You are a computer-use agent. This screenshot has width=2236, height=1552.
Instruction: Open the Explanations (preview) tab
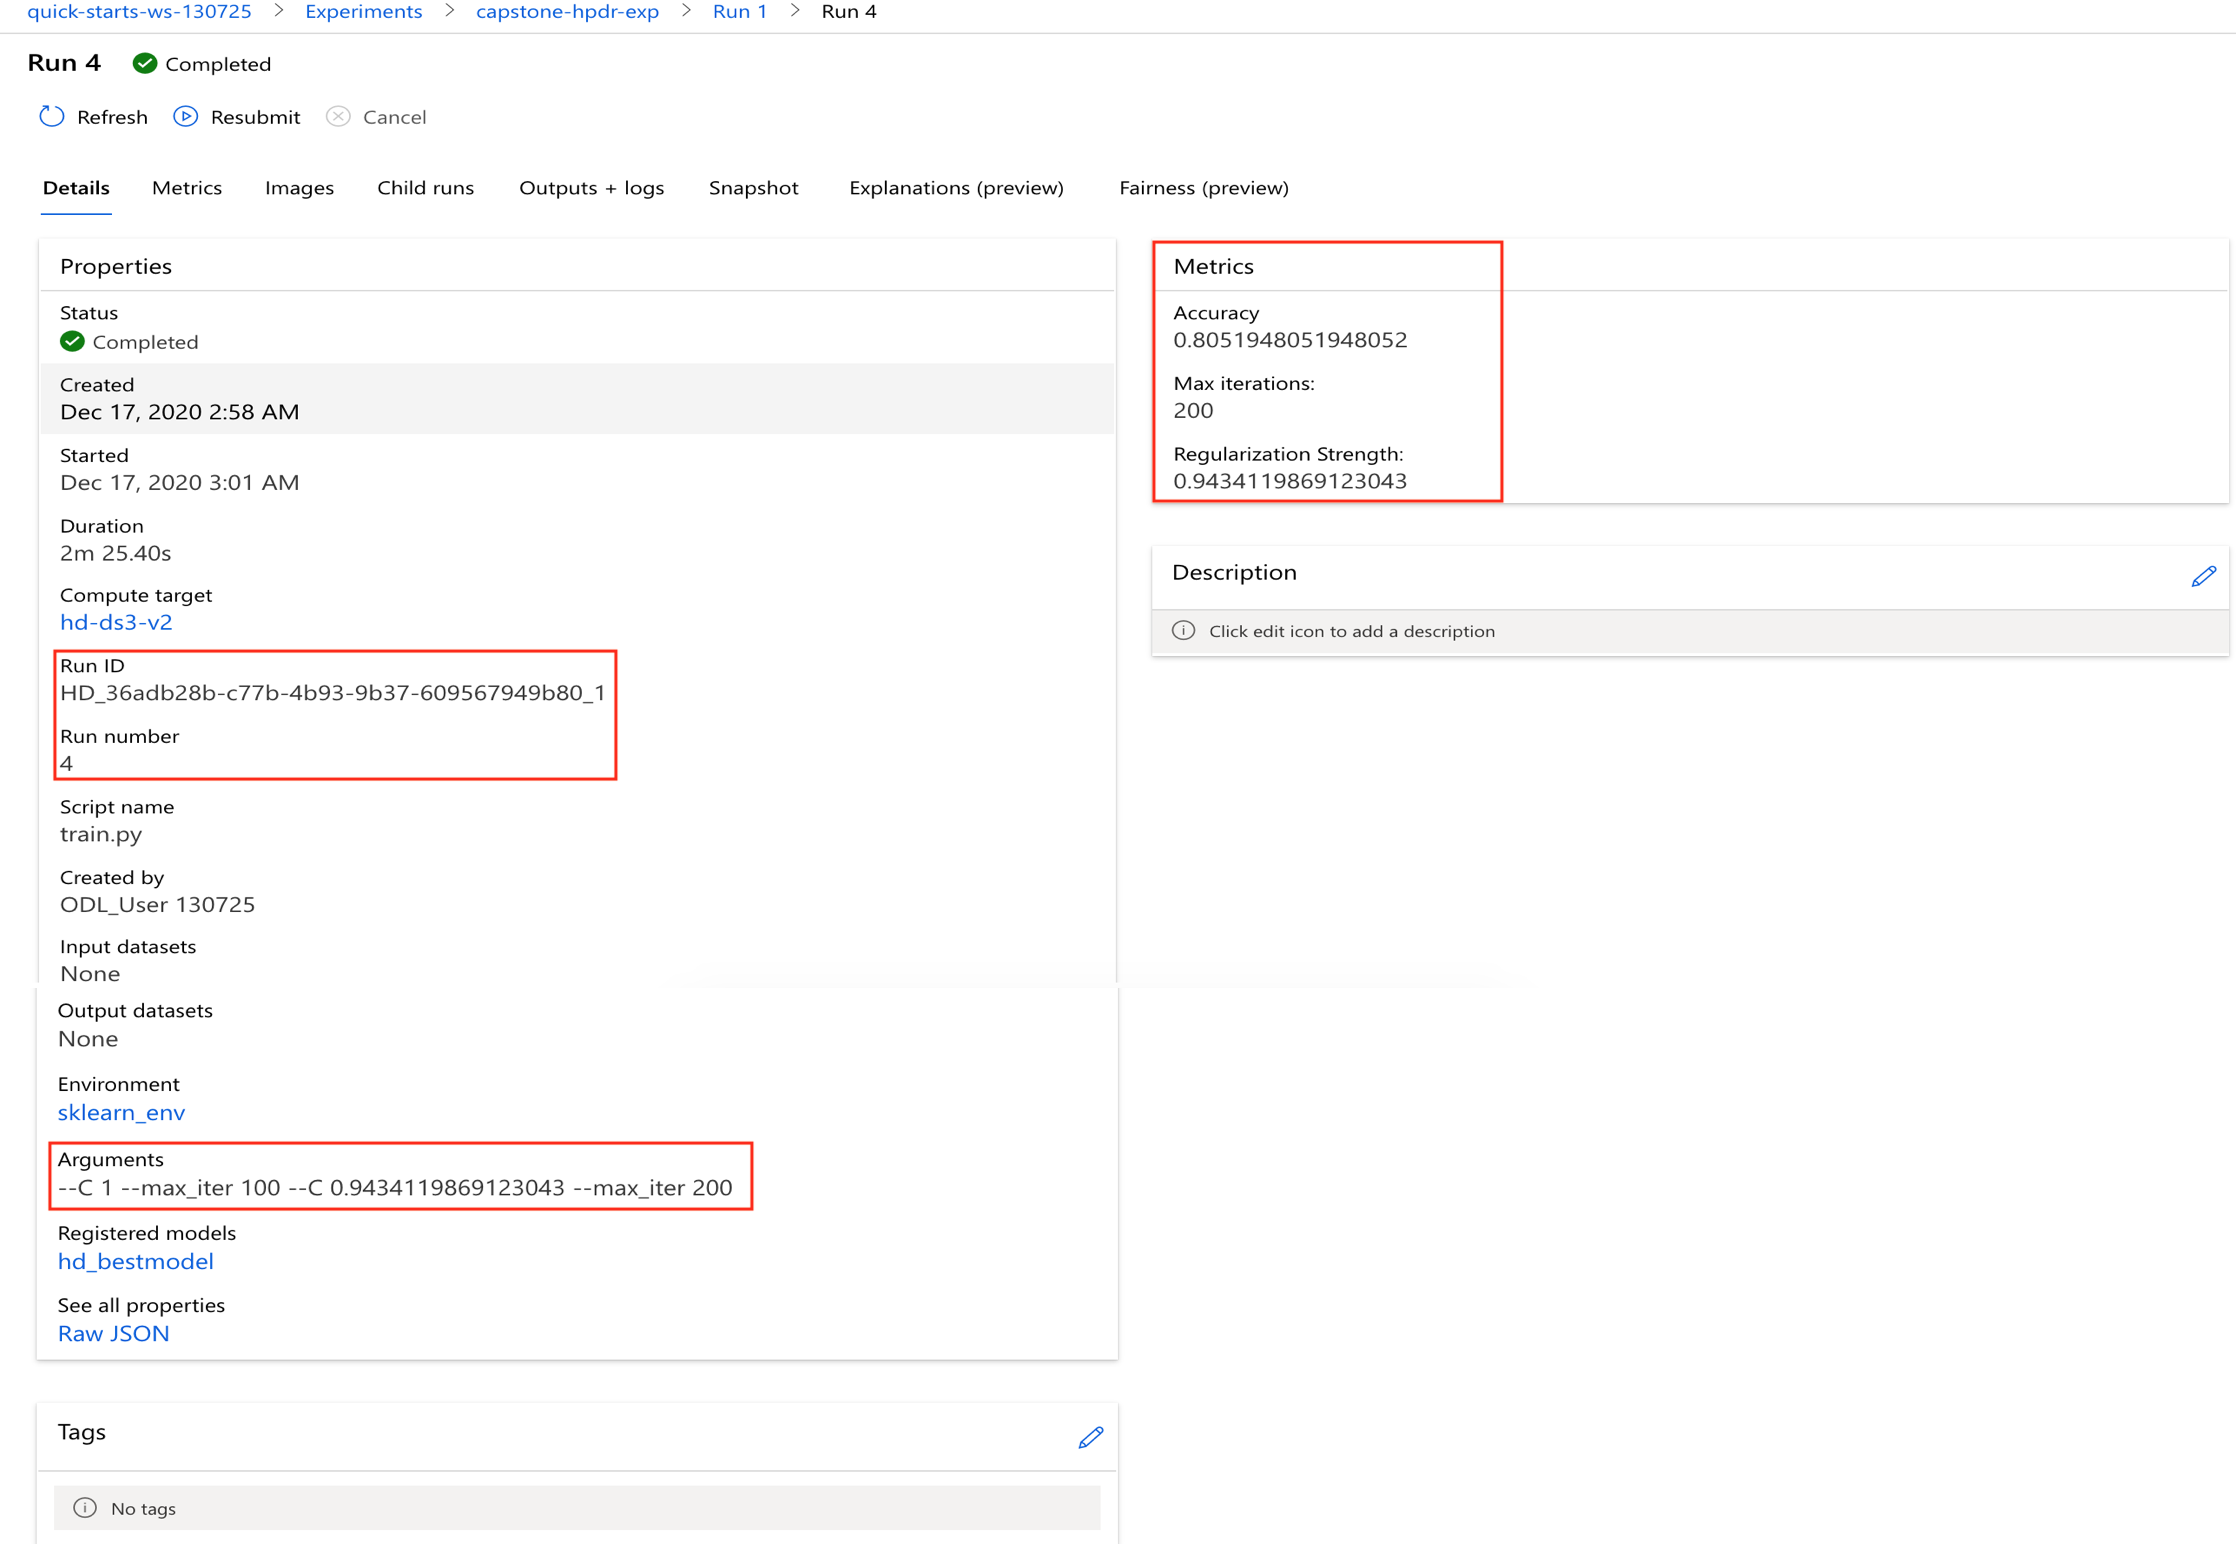[955, 188]
